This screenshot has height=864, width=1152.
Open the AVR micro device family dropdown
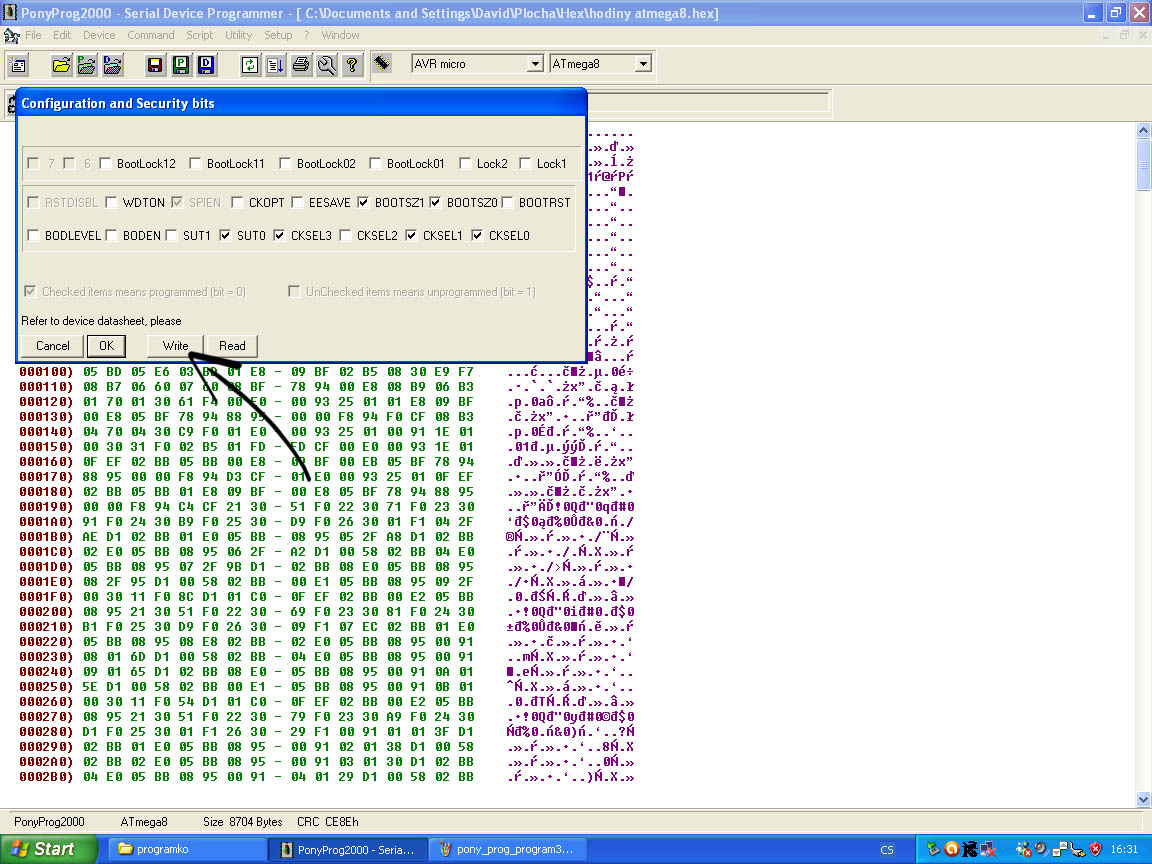536,64
